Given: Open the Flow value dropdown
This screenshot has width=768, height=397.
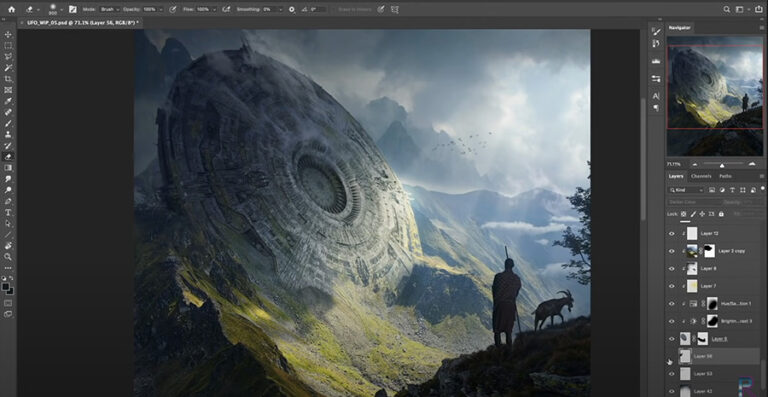Looking at the screenshot, I should pos(214,9).
